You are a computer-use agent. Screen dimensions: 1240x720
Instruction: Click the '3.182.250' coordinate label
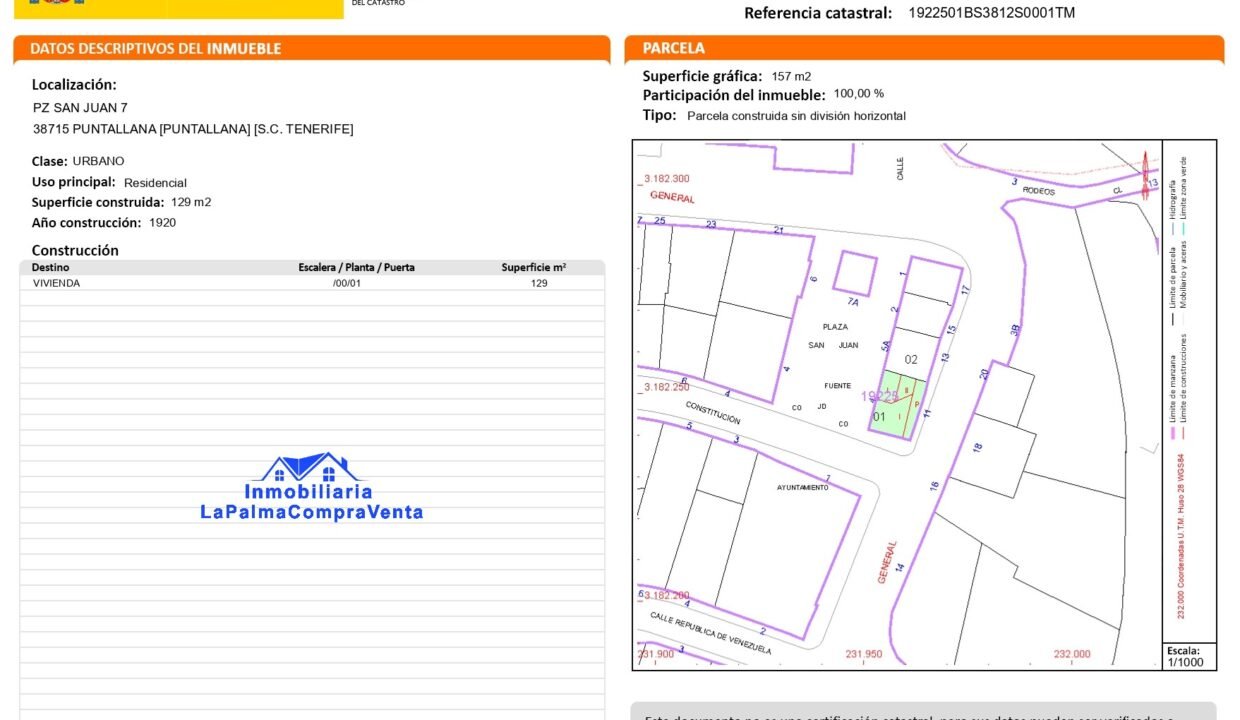[x=668, y=386]
